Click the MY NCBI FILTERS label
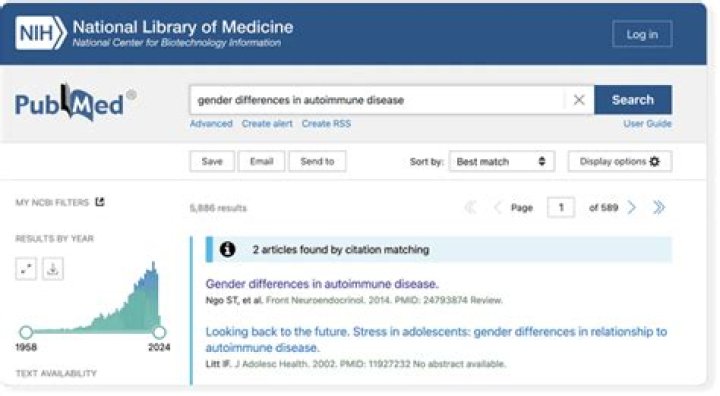720x396 pixels. (x=52, y=203)
